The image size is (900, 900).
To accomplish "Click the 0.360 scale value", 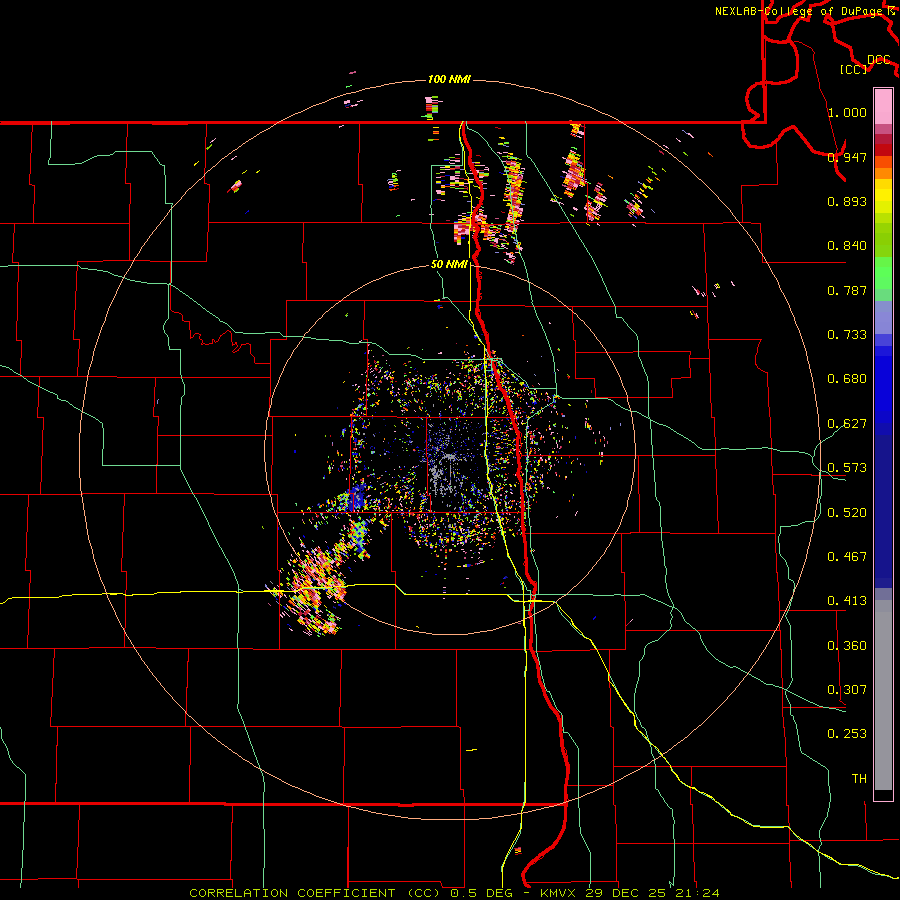I will [x=847, y=646].
